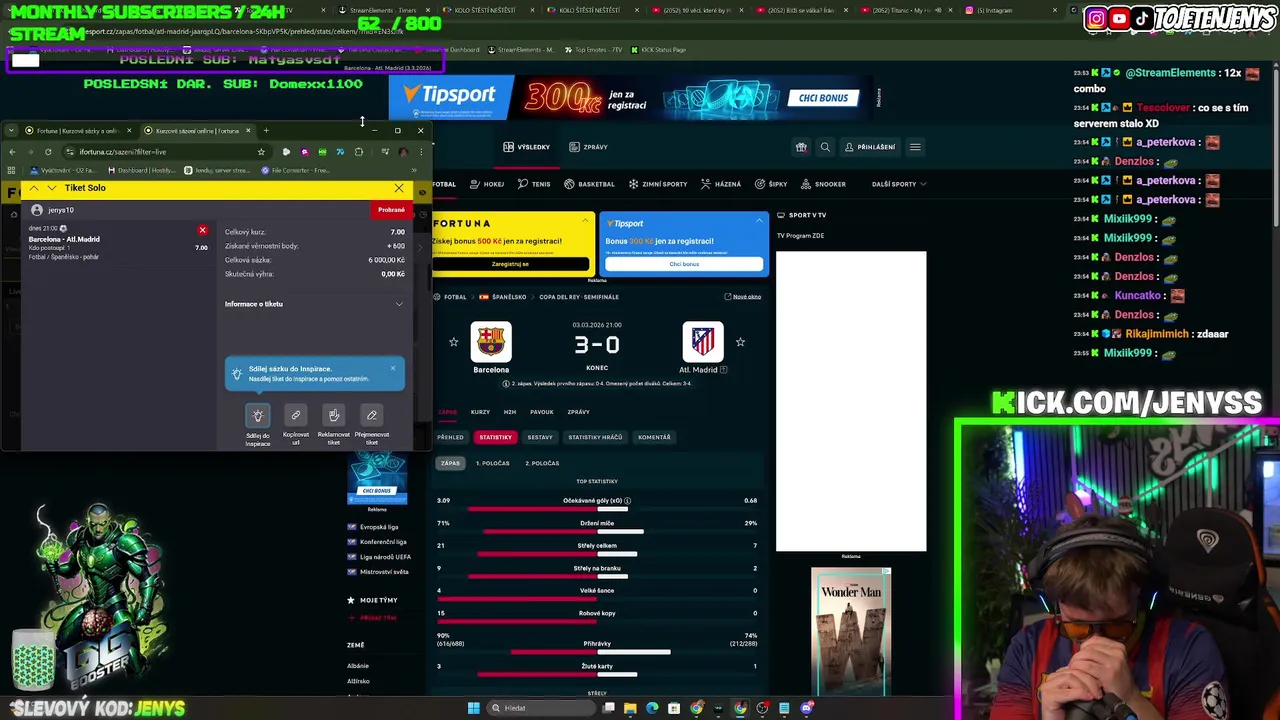This screenshot has width=1280, height=720.
Task: Open the ZPRÁVY section in Livesport header
Action: coord(589,147)
